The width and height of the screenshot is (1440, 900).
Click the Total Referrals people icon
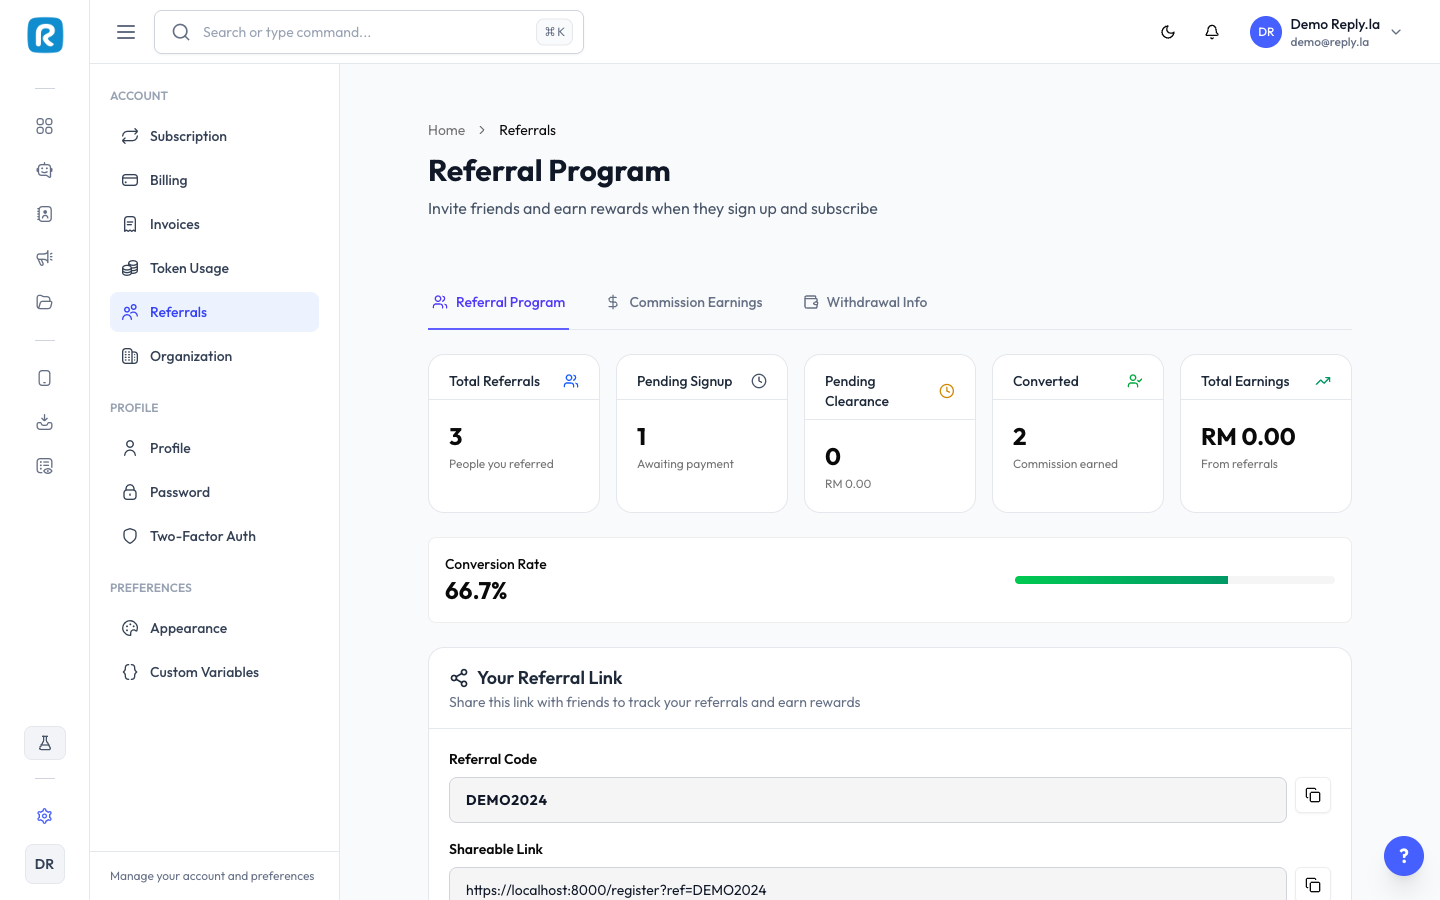[571, 381]
